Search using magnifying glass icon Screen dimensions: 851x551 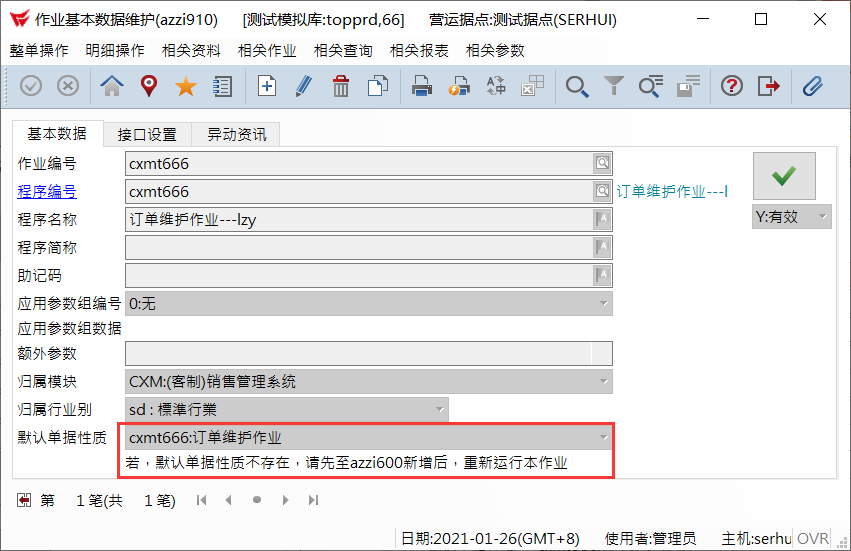click(577, 86)
